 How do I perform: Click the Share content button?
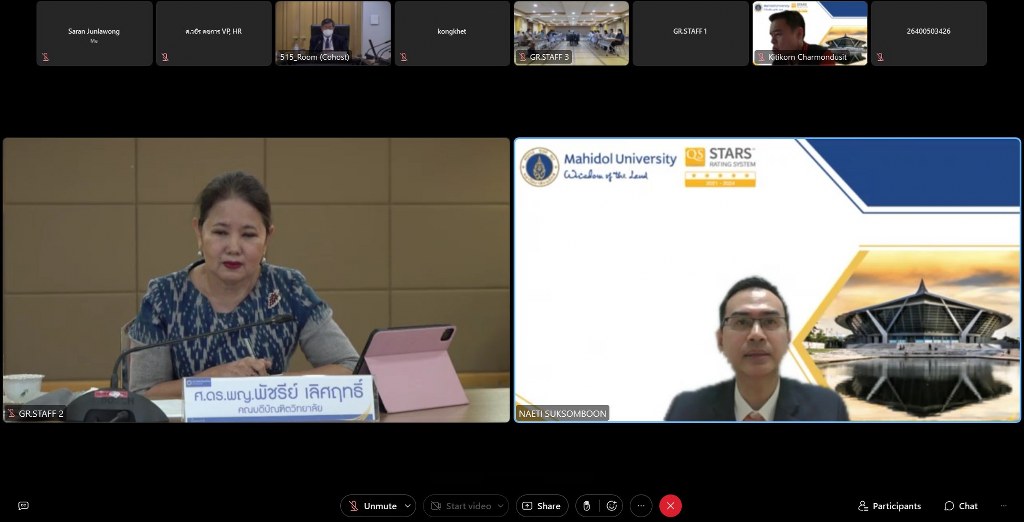point(541,506)
